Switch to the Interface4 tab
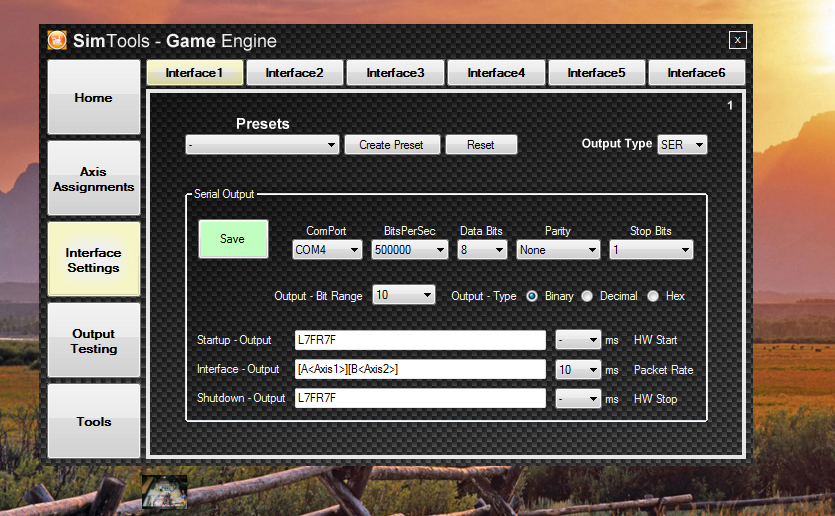 496,73
